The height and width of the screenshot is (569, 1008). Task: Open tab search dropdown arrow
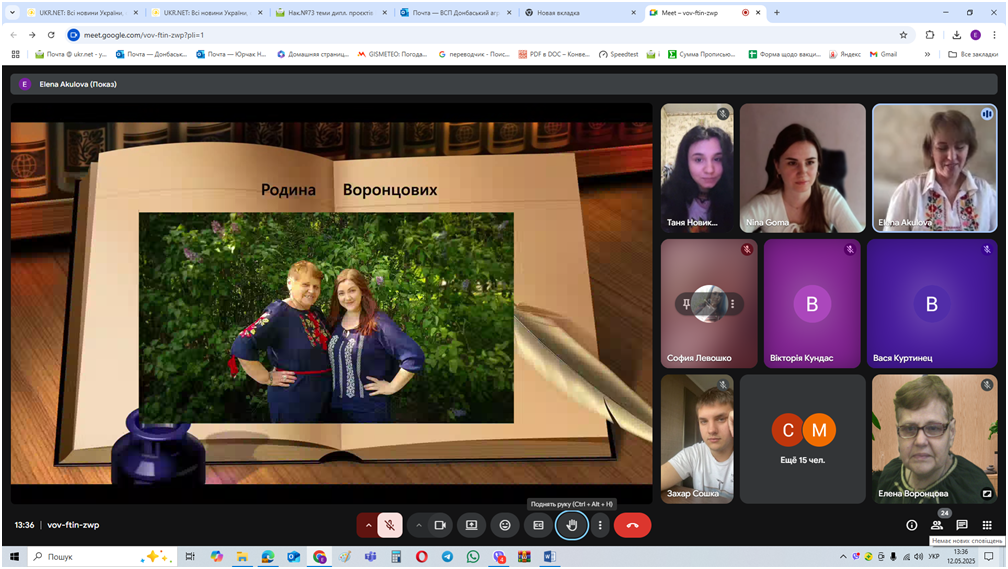(12, 12)
